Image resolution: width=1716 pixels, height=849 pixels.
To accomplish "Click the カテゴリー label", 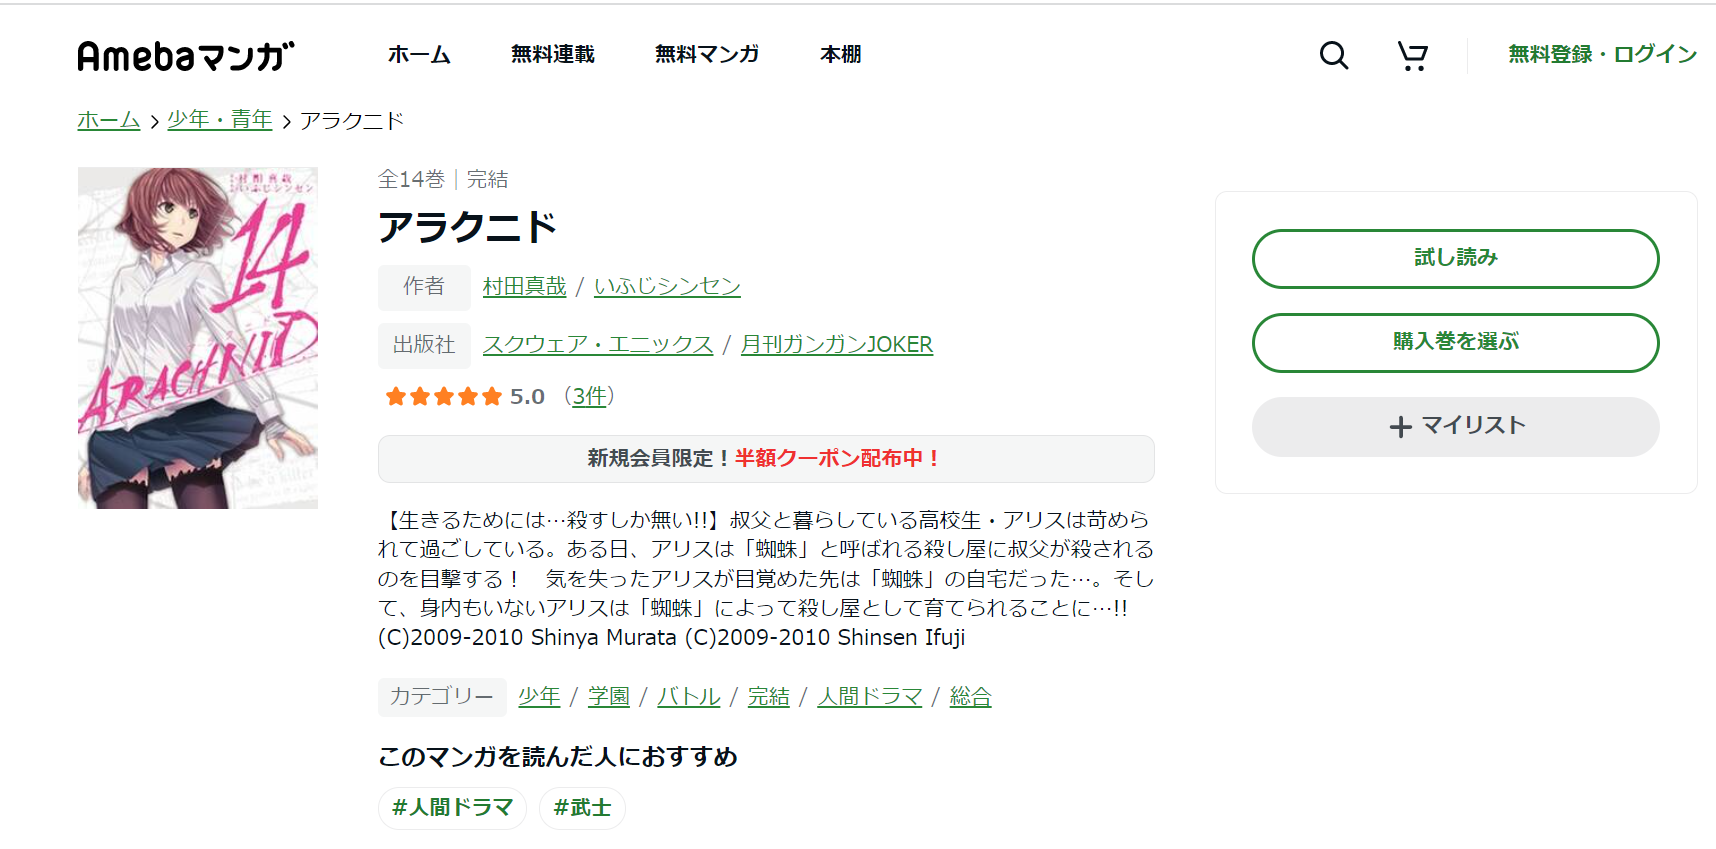I will click(x=442, y=697).
